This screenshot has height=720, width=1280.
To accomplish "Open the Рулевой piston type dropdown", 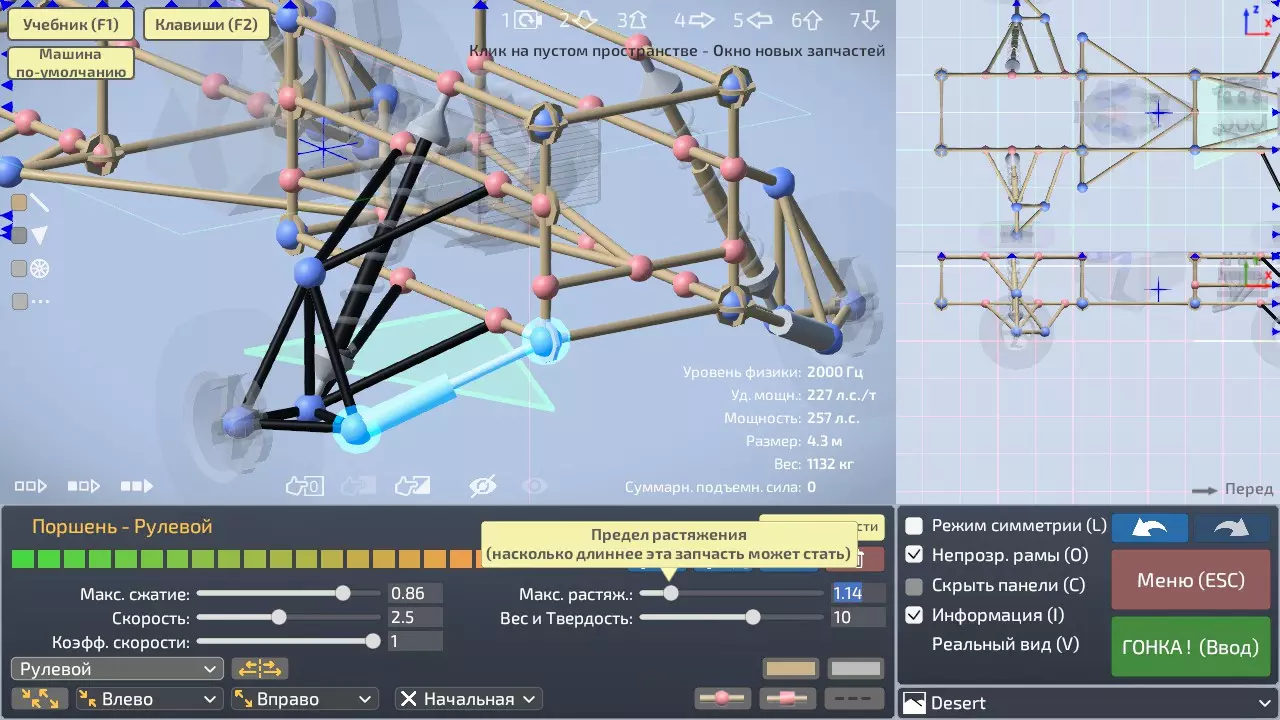I will 118,669.
